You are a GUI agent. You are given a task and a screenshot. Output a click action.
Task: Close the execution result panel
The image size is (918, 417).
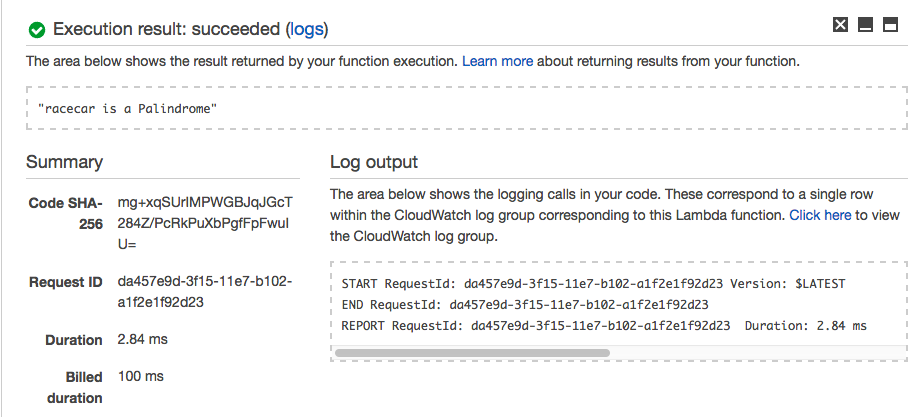(x=841, y=25)
